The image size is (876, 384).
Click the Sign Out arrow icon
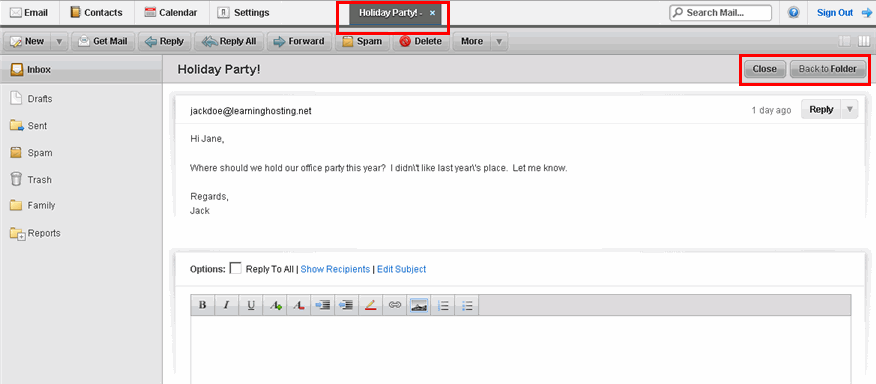coord(866,12)
